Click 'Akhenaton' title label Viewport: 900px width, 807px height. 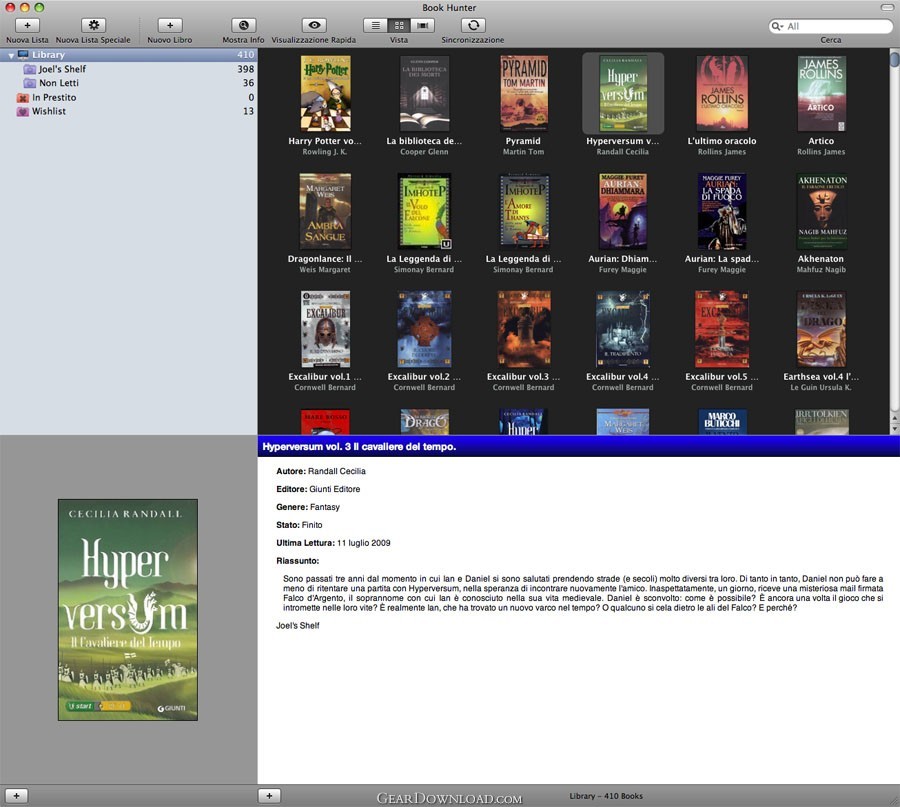pyautogui.click(x=821, y=259)
